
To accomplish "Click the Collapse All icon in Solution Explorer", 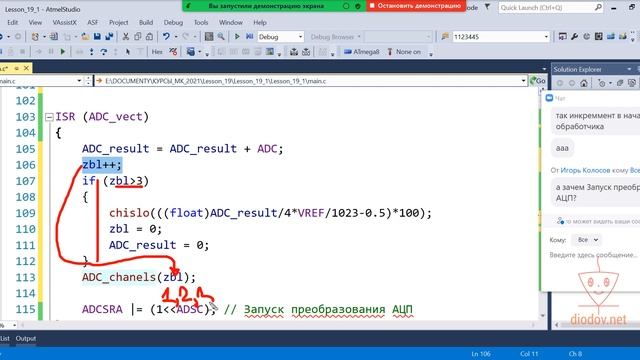I will click(620, 83).
